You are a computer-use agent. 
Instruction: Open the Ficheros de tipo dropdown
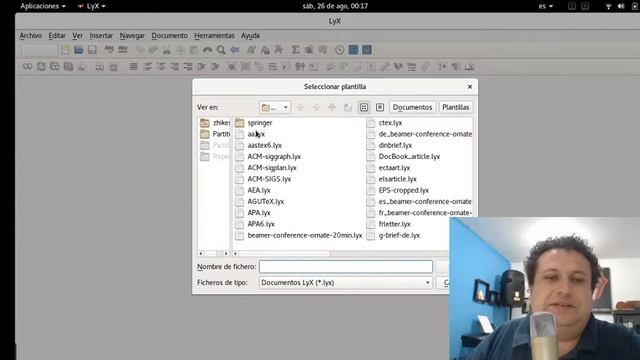(x=346, y=282)
